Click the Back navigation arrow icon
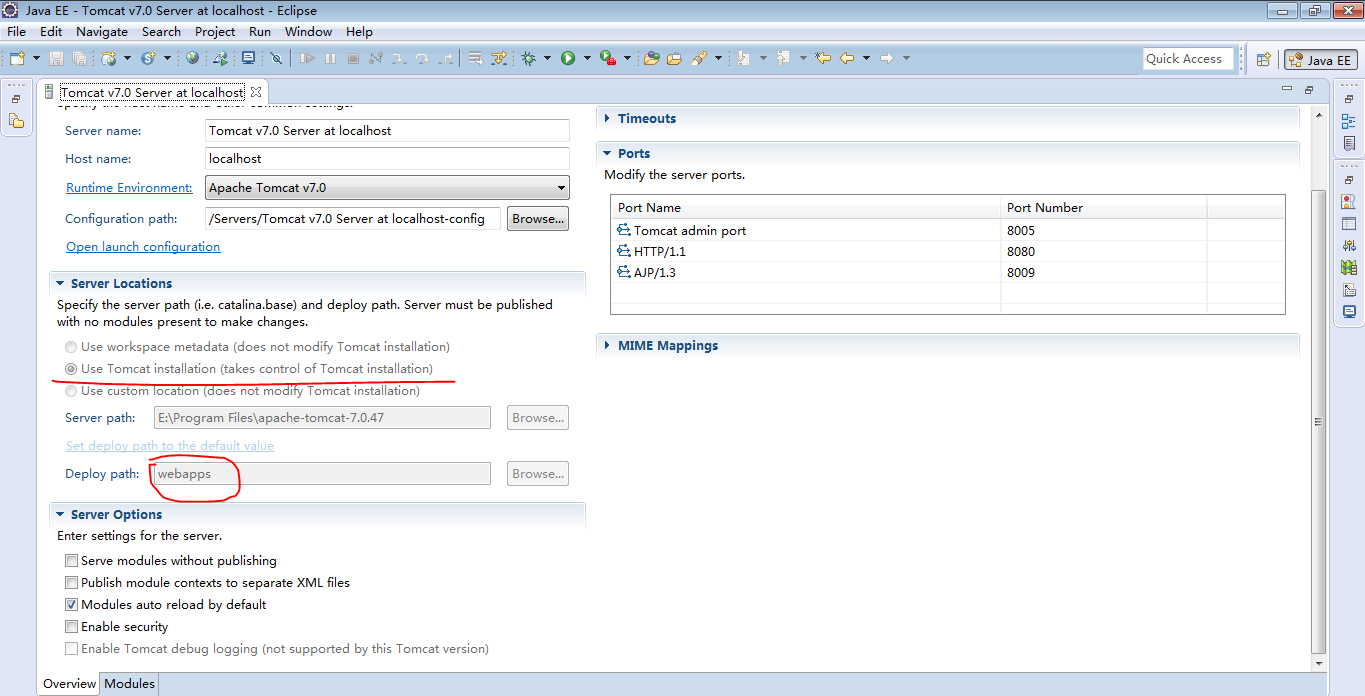Image resolution: width=1365 pixels, height=696 pixels. click(847, 58)
